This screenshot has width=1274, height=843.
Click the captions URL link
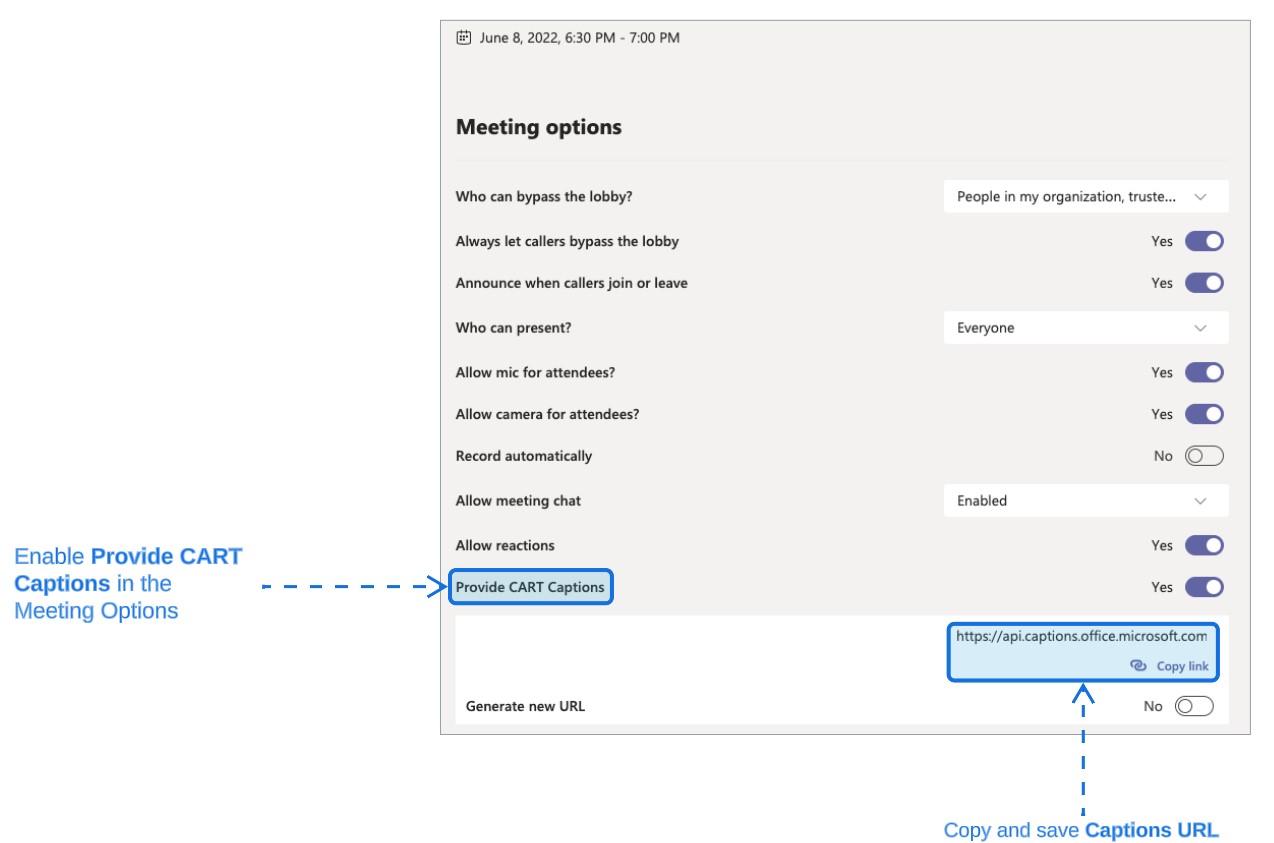point(1082,636)
